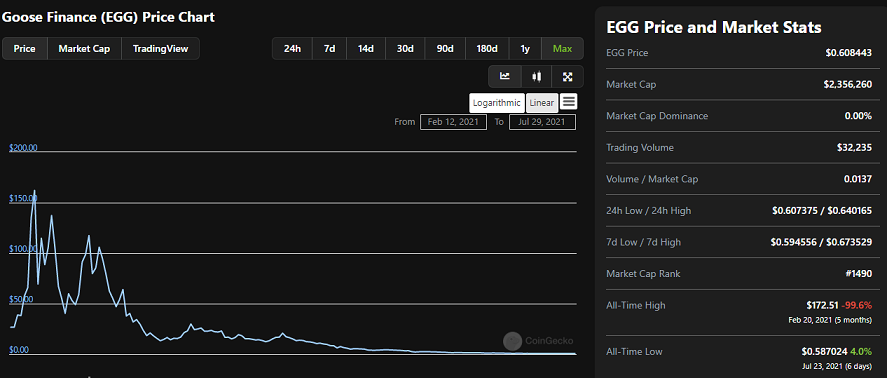Select the Price tab
887x378 pixels.
point(25,49)
